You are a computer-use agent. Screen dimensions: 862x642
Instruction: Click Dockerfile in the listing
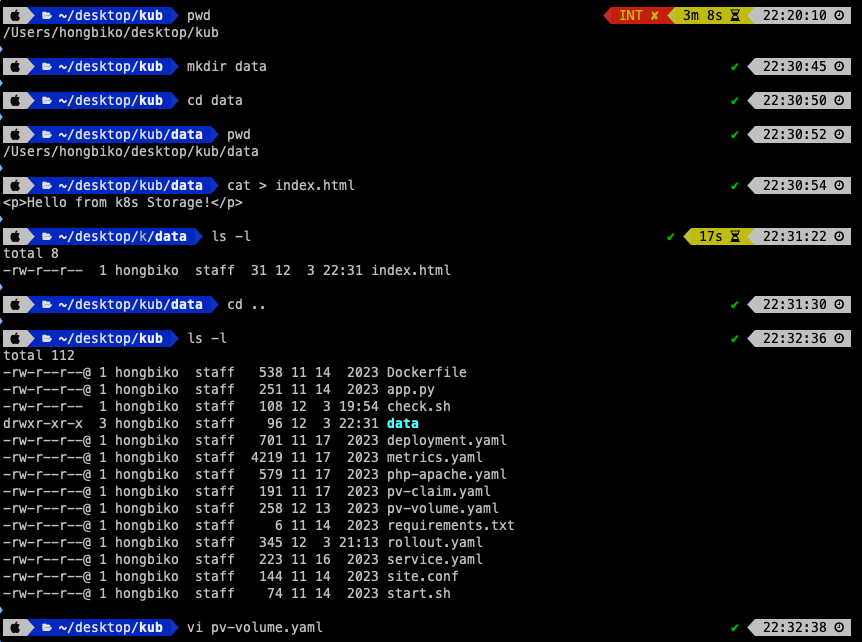click(427, 373)
